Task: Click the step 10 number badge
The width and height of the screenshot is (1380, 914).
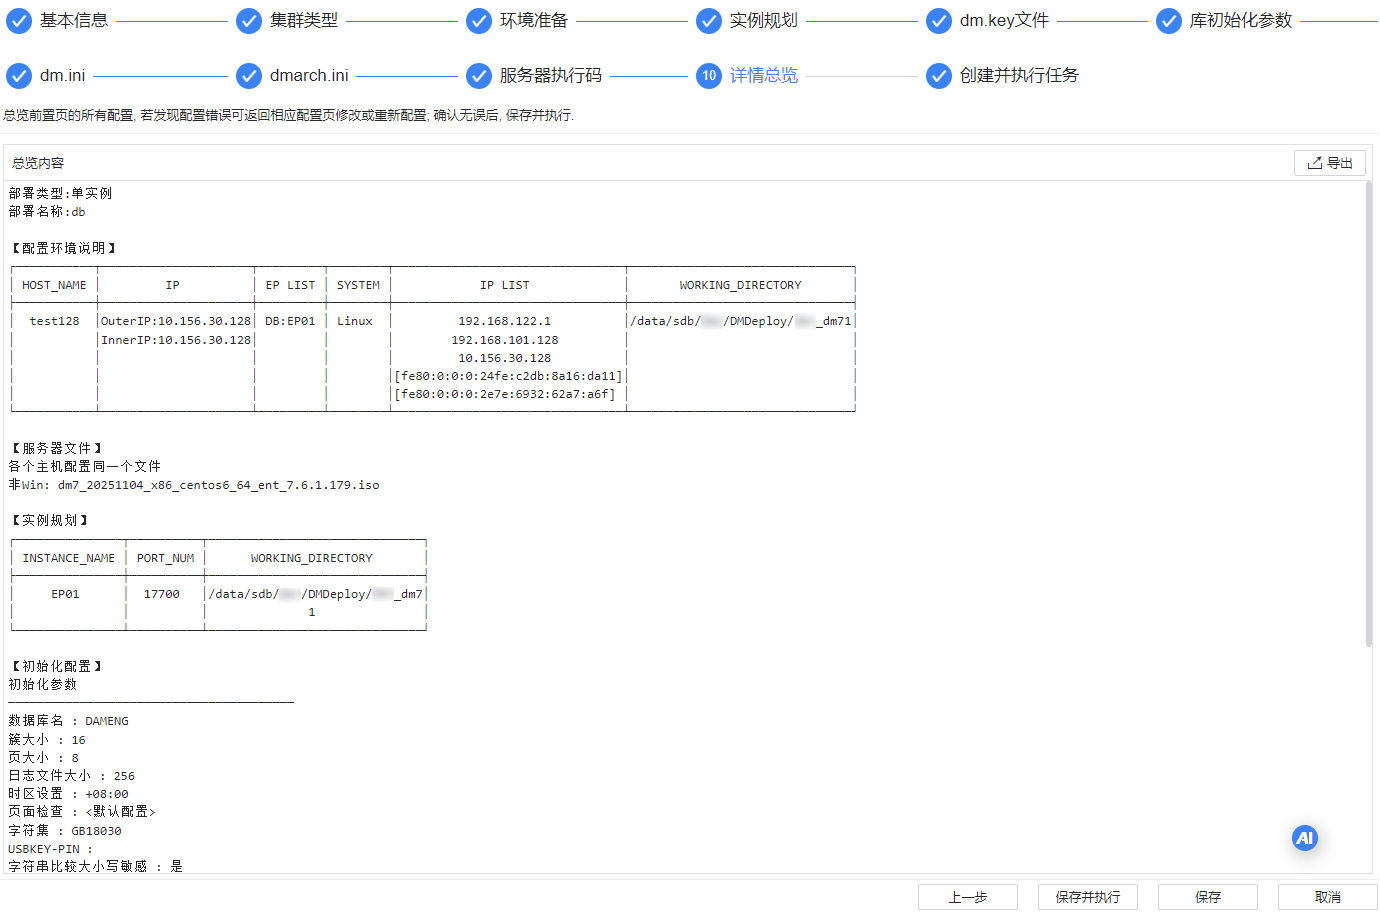Action: pos(709,76)
